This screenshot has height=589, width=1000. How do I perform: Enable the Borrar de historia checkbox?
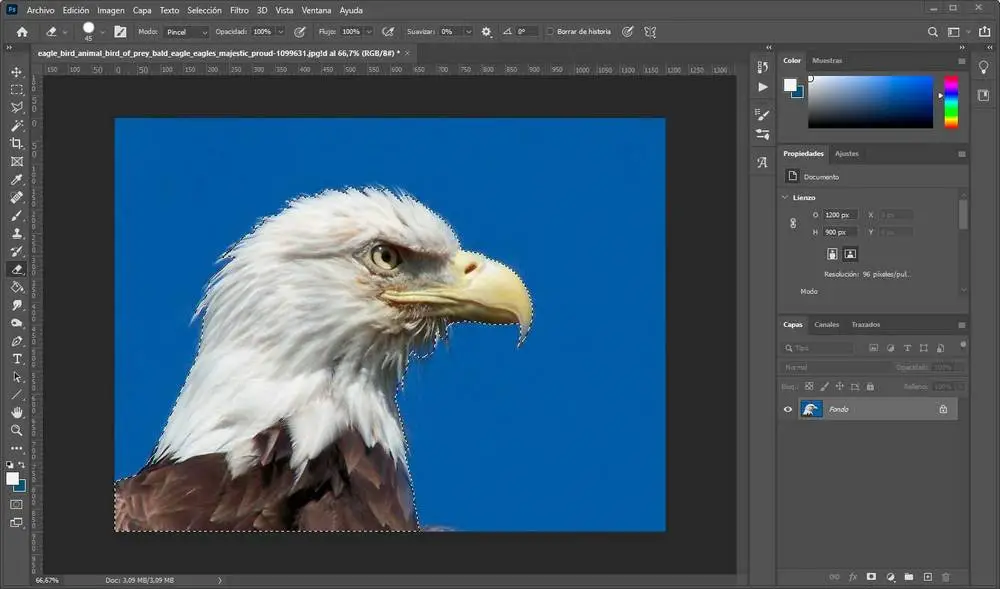click(x=551, y=32)
